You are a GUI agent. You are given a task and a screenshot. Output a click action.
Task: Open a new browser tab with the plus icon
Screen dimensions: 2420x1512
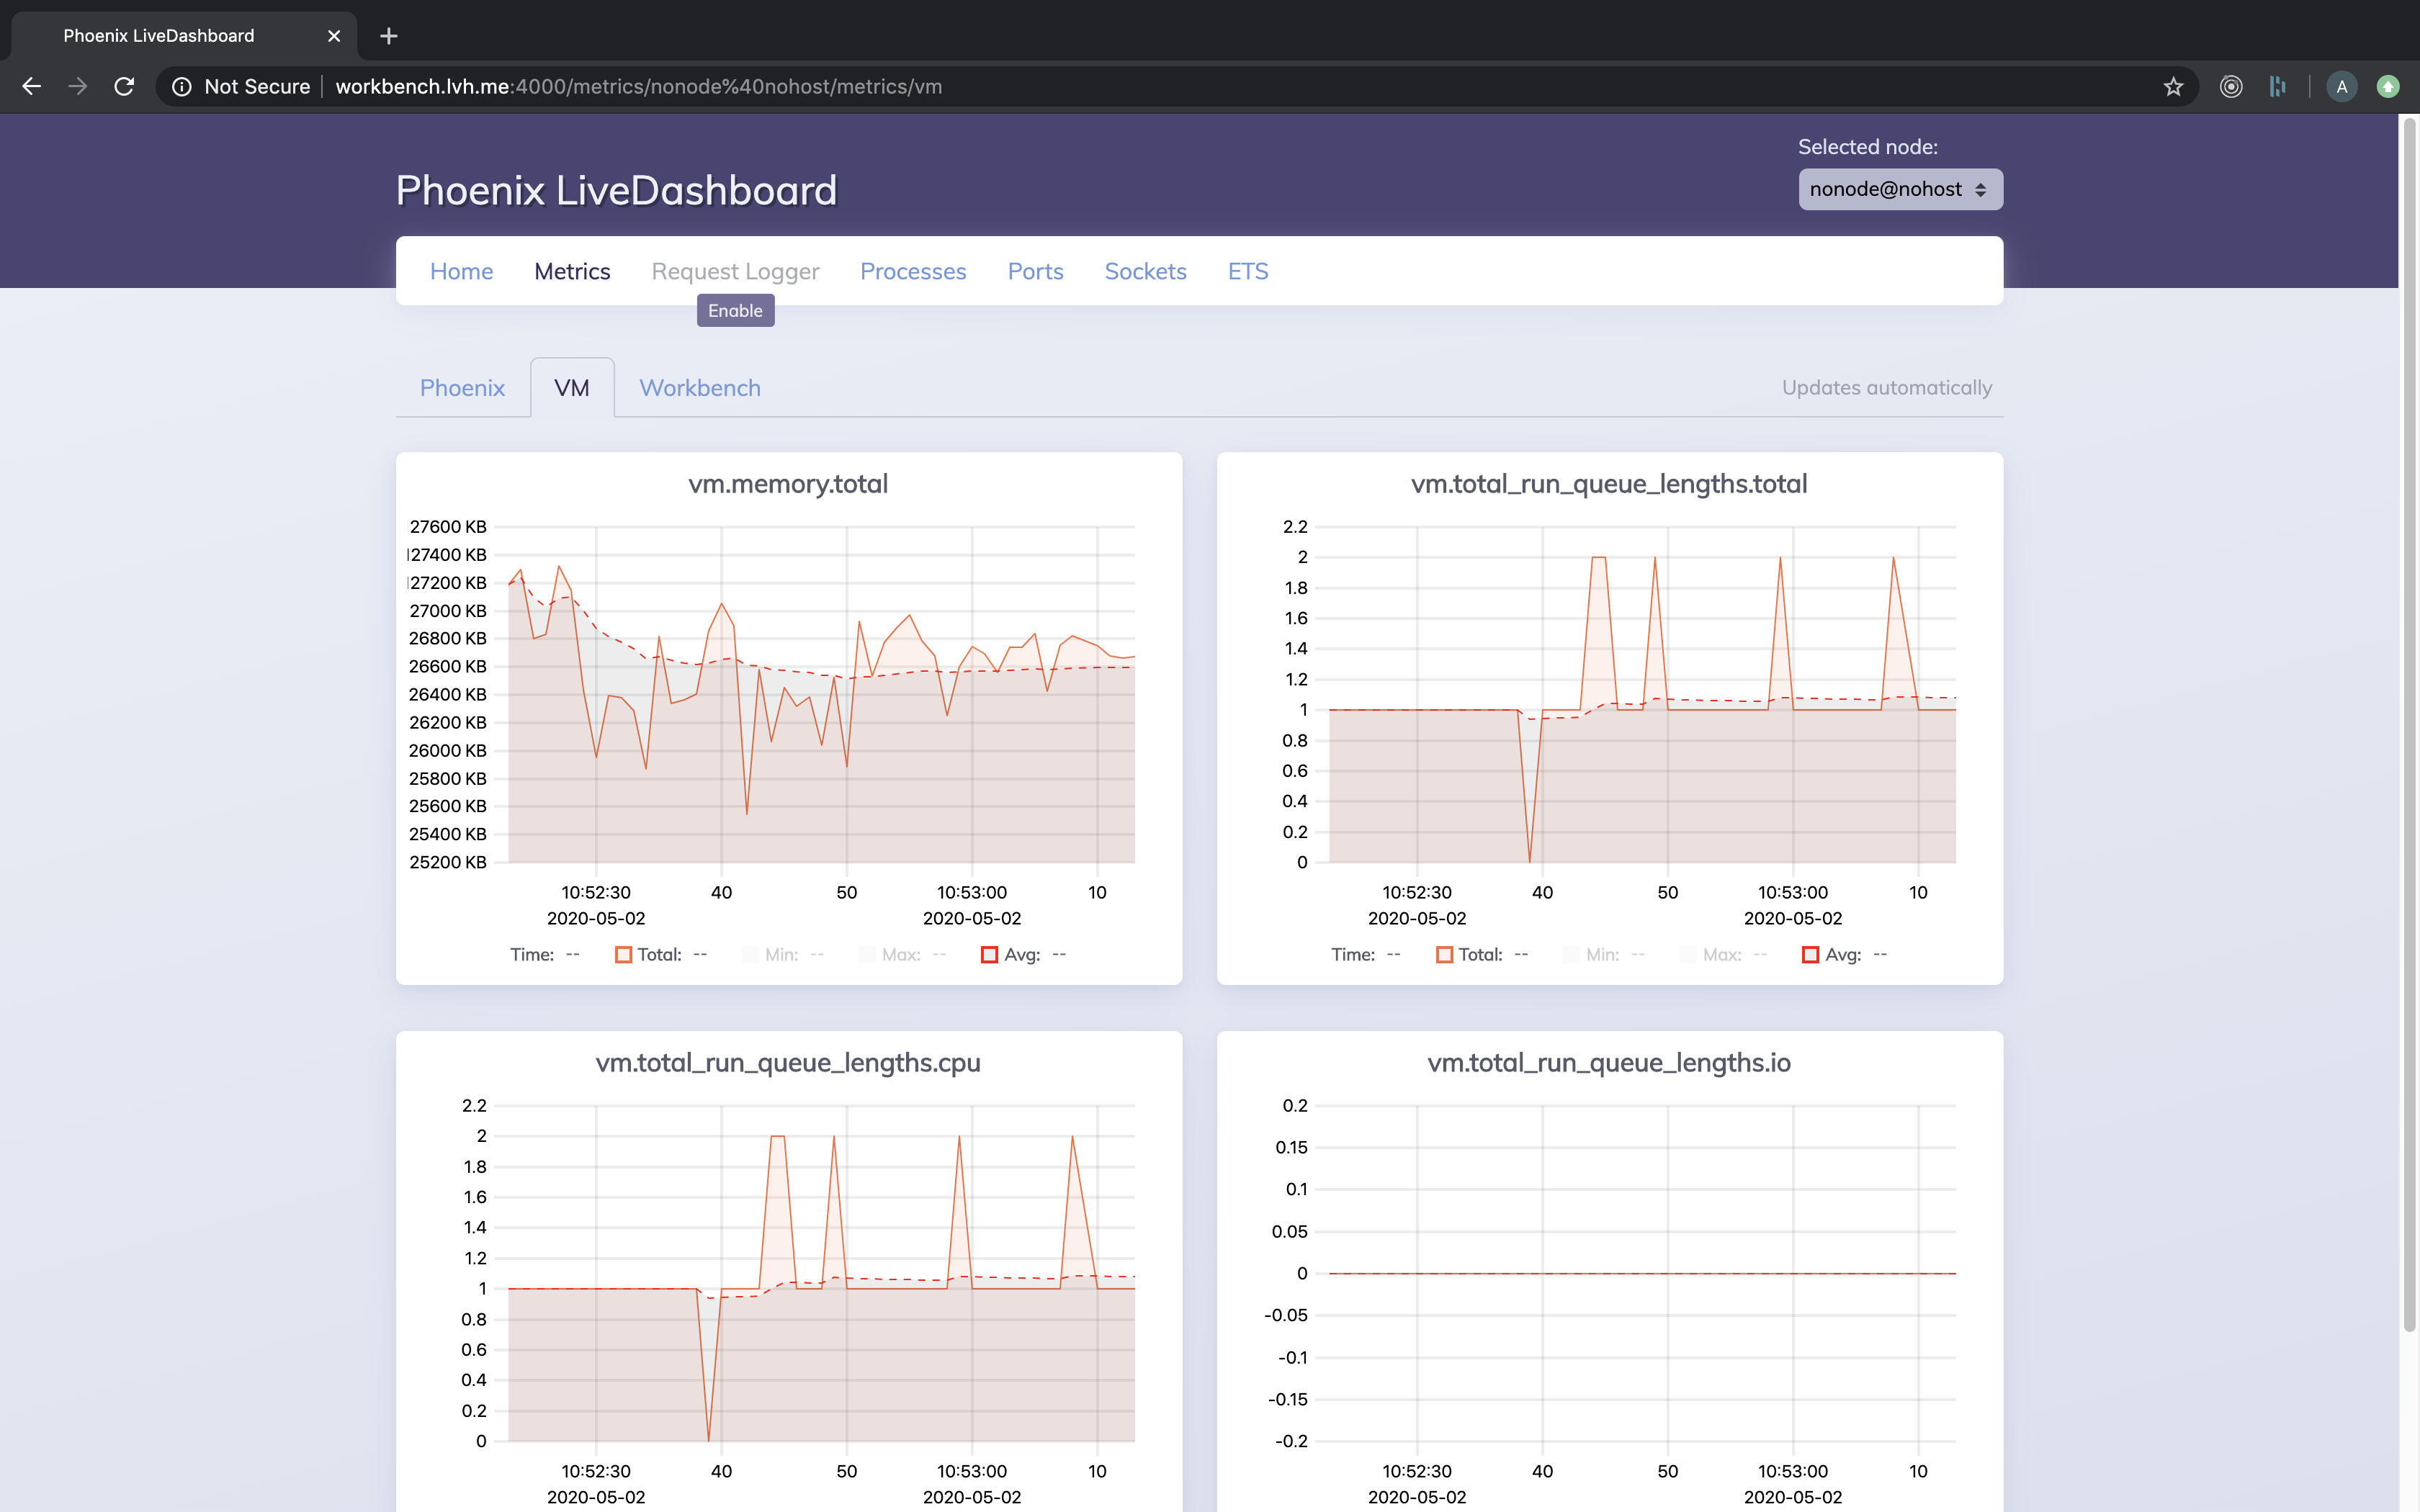click(389, 36)
